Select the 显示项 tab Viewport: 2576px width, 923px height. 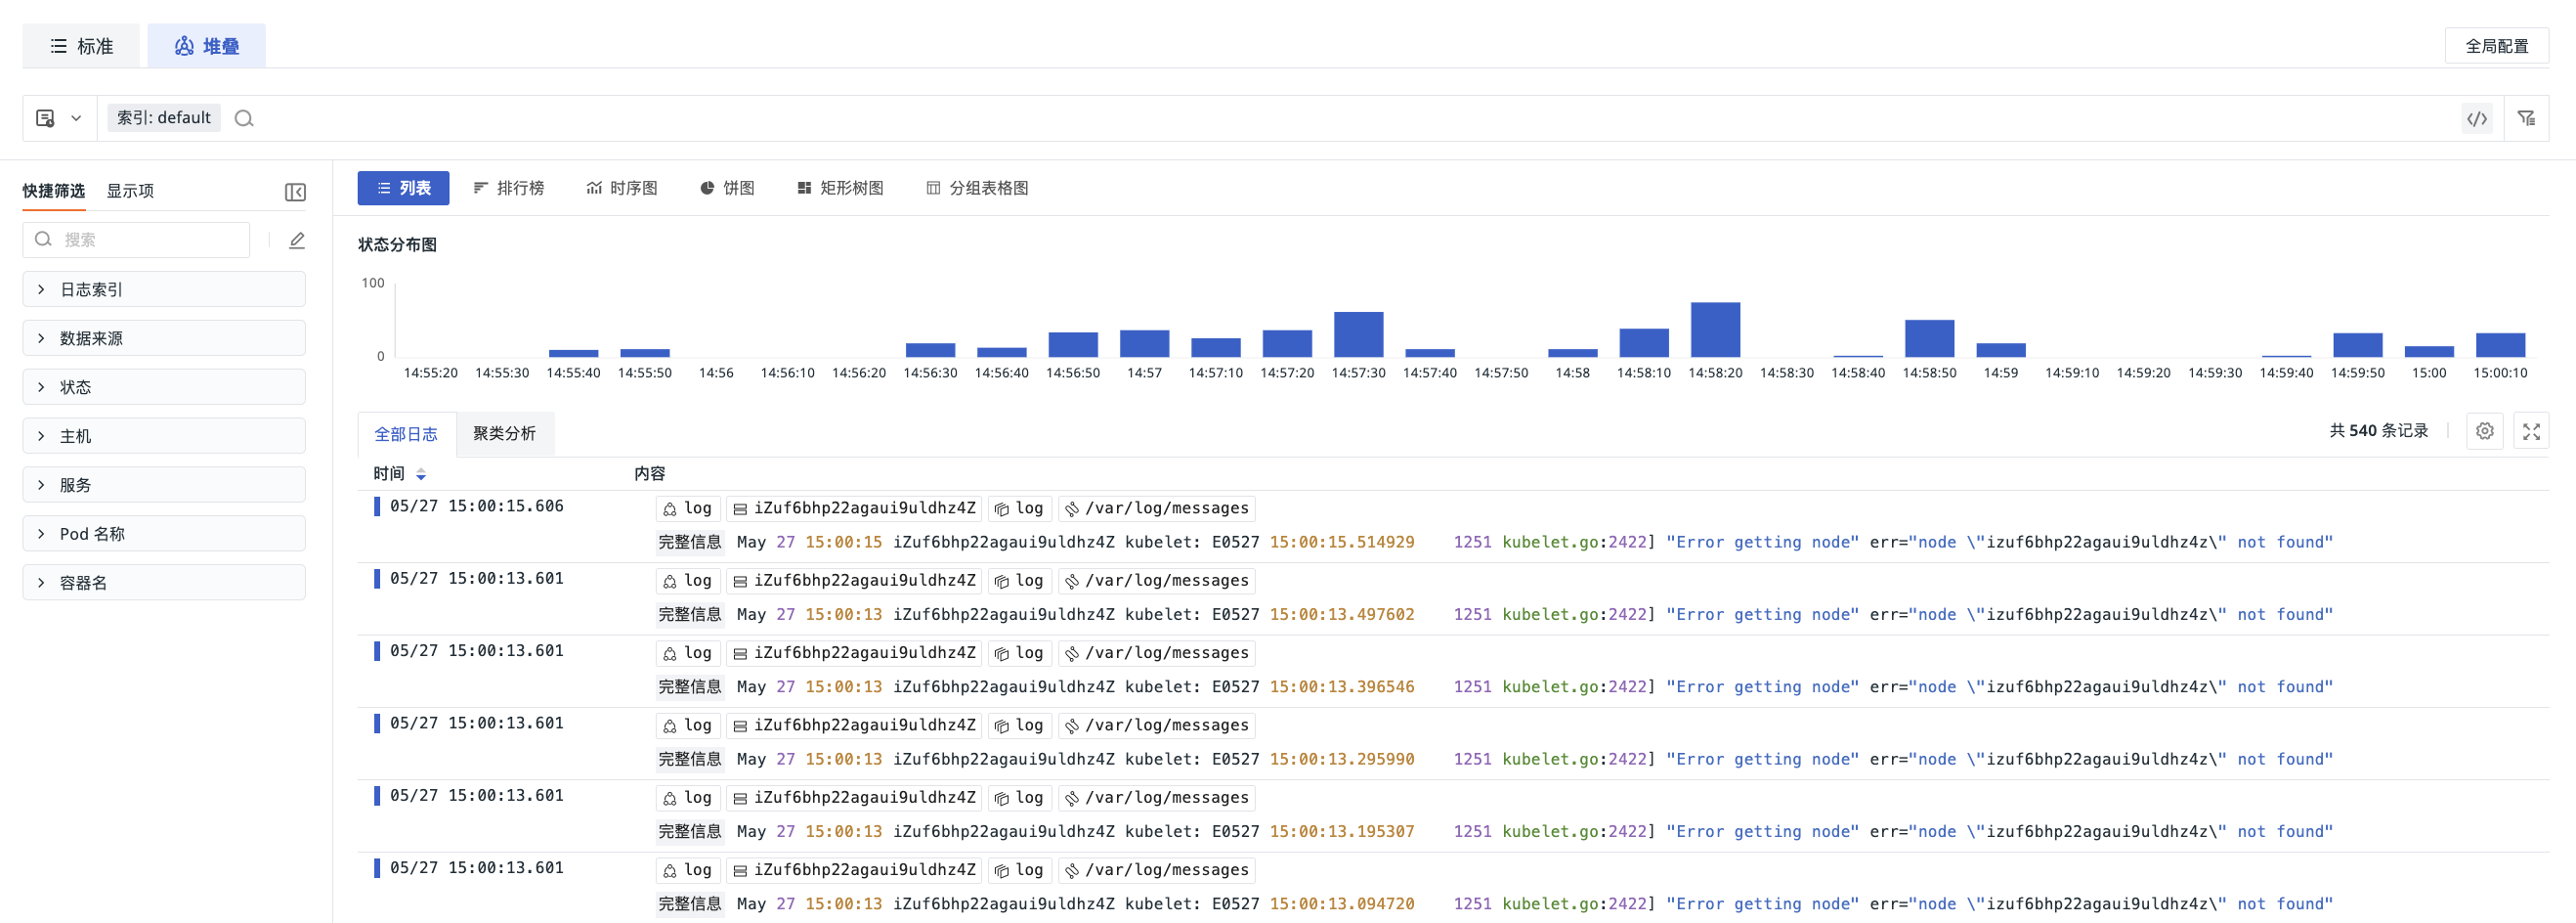coord(130,191)
